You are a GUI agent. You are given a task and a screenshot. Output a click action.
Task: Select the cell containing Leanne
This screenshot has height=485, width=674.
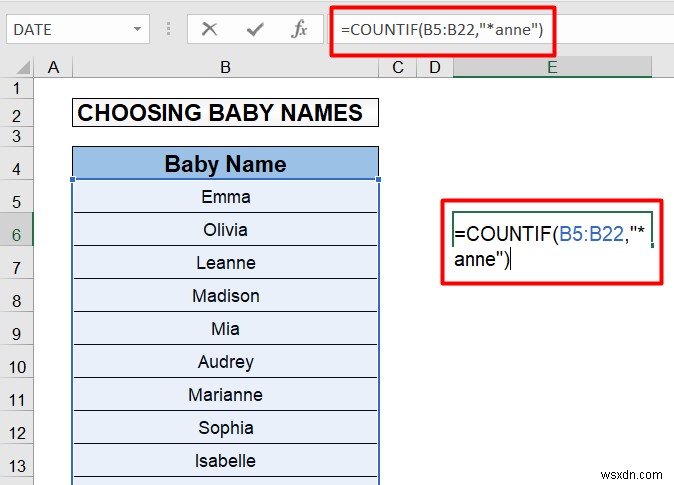(x=225, y=263)
